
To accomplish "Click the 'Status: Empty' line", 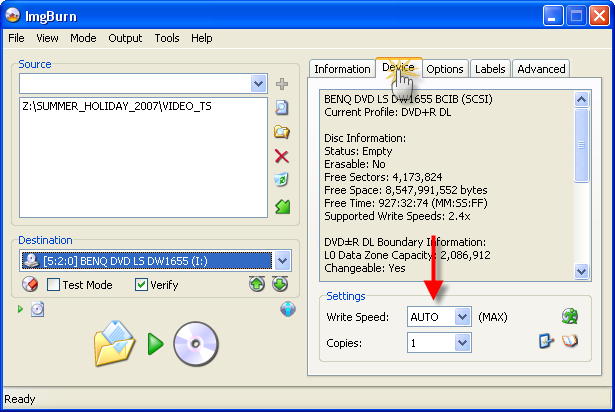I will (358, 151).
